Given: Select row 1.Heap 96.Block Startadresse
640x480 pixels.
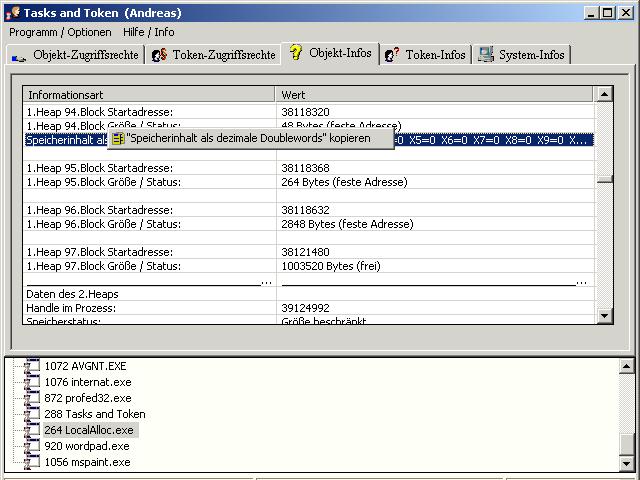Looking at the screenshot, I should click(100, 210).
